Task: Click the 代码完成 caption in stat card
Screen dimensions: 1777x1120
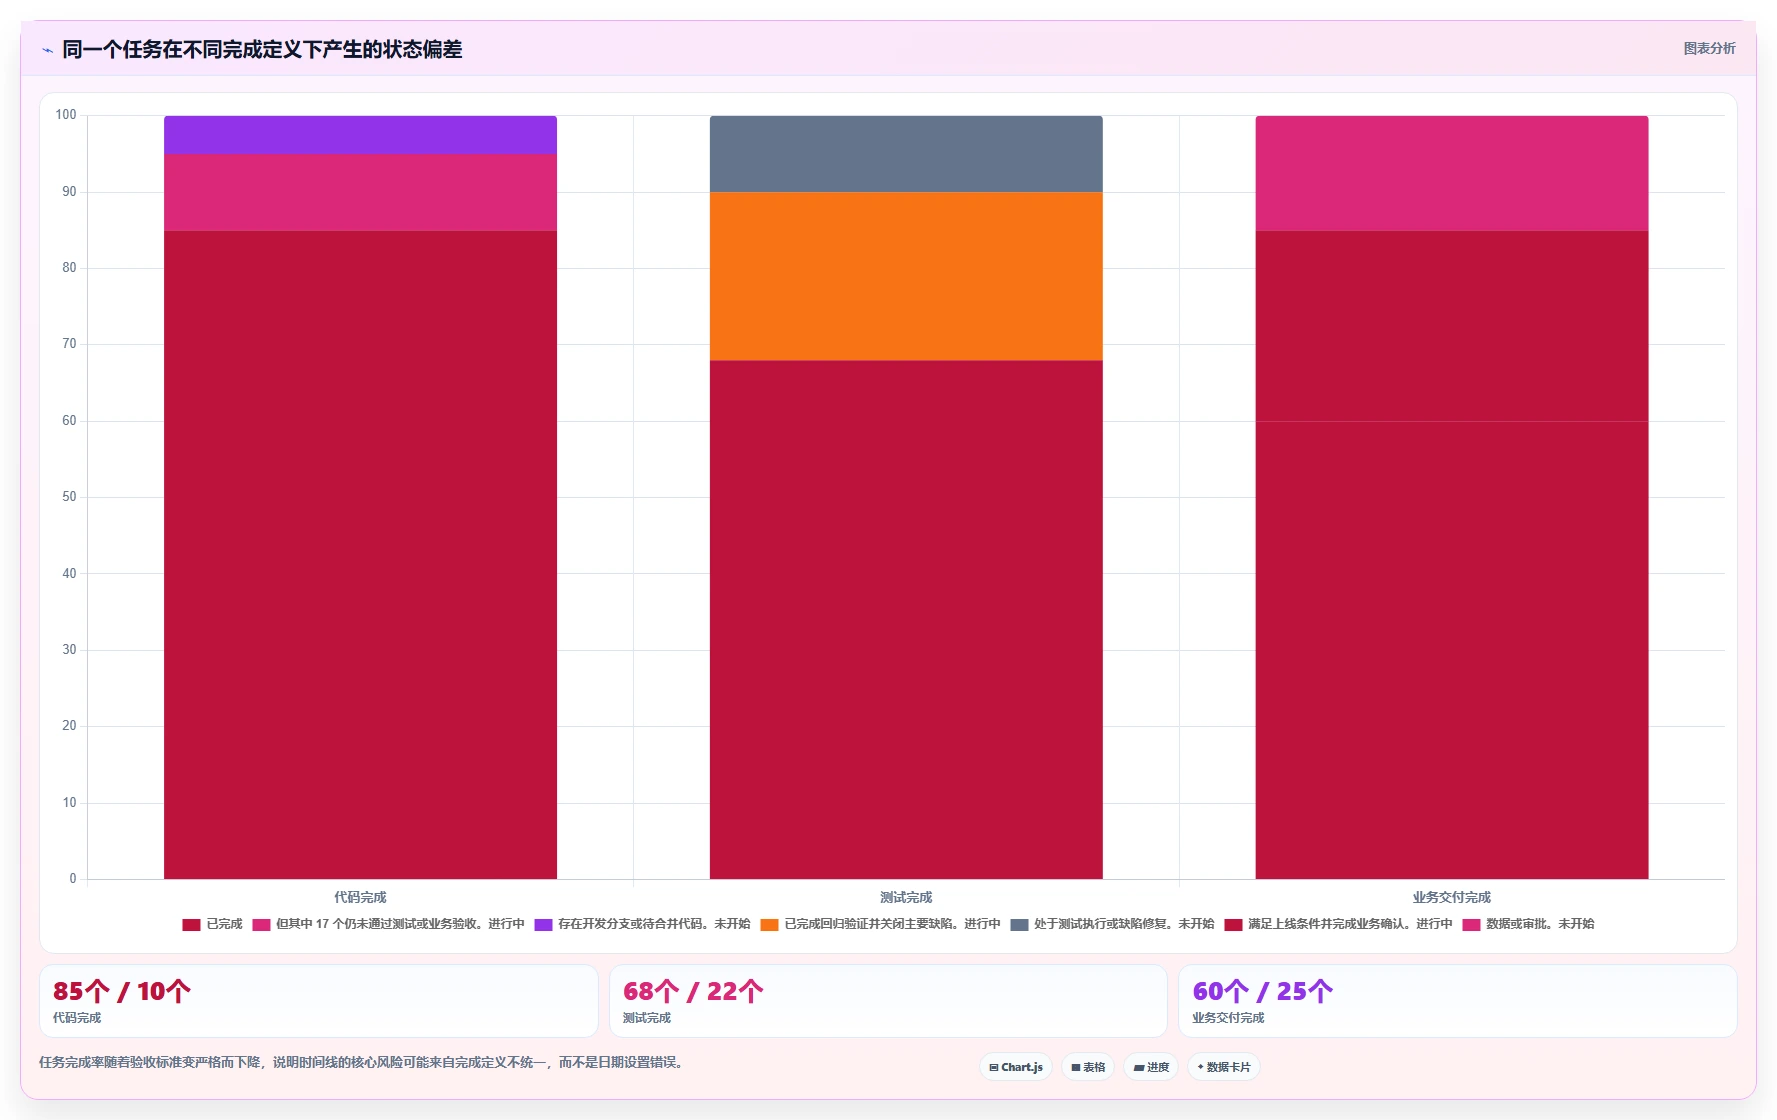Action: coord(77,1018)
